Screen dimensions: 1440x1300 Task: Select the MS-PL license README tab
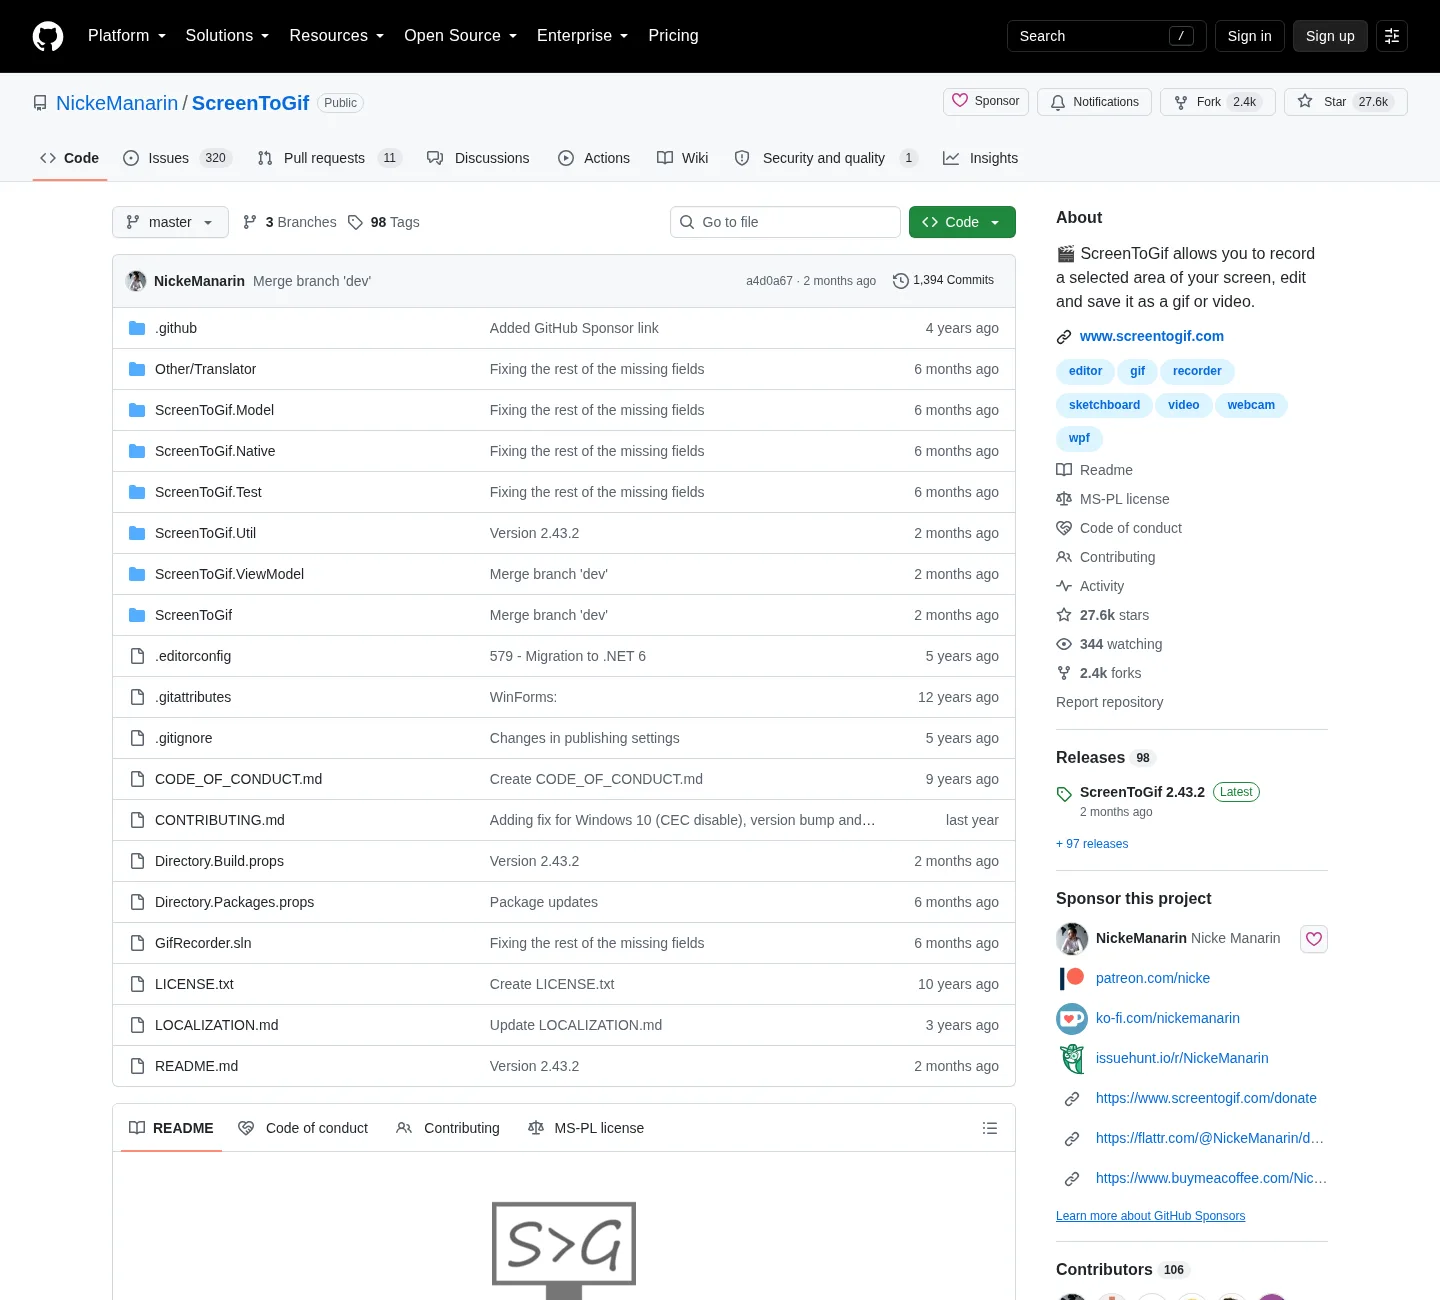click(586, 1128)
